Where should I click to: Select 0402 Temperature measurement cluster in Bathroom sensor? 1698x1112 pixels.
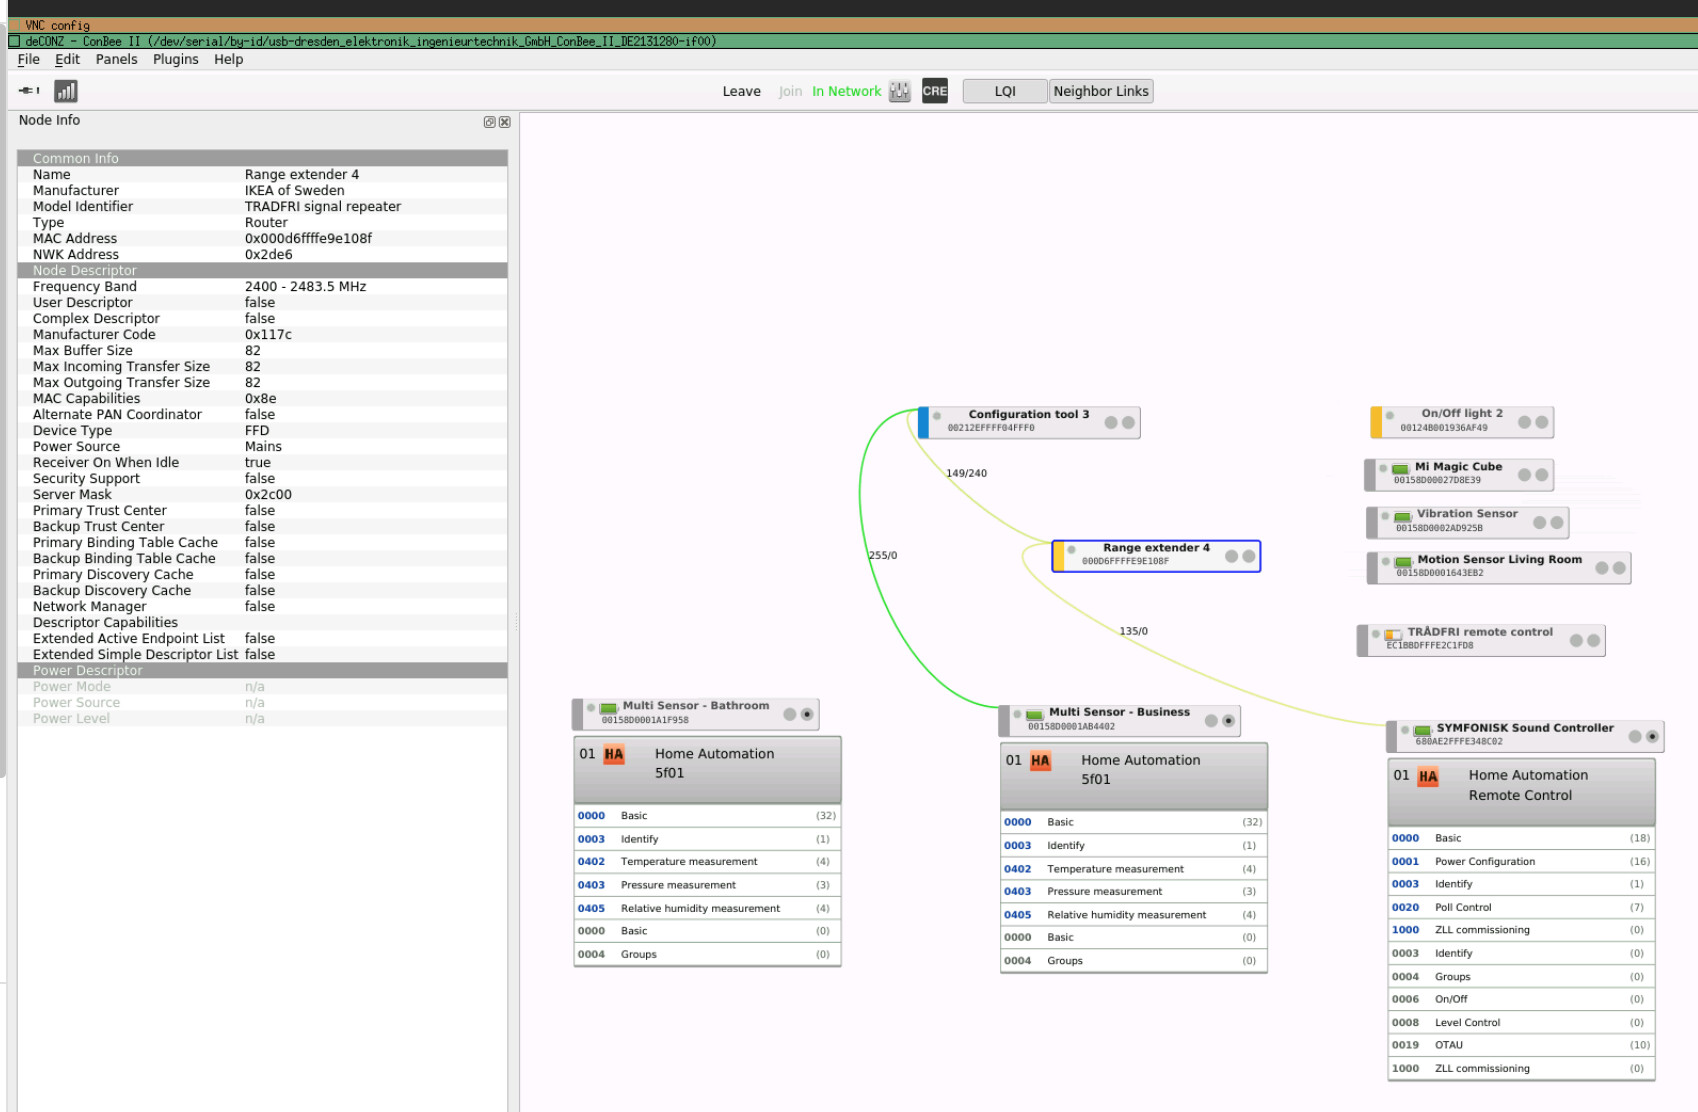click(x=707, y=862)
